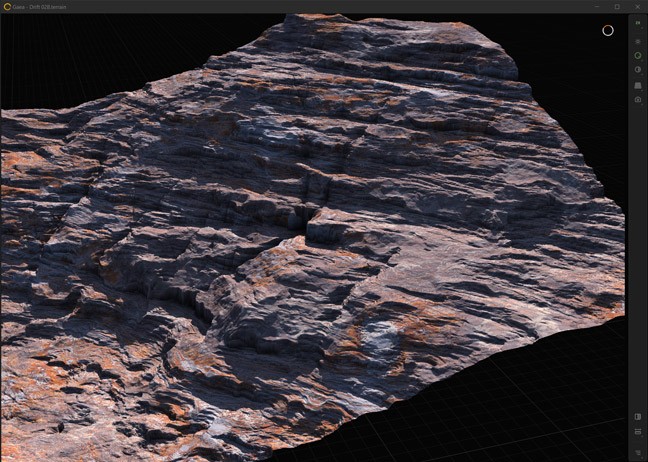Screen dimensions: 648x462
Task: Maximize the Gaea window
Action: coord(617,6)
